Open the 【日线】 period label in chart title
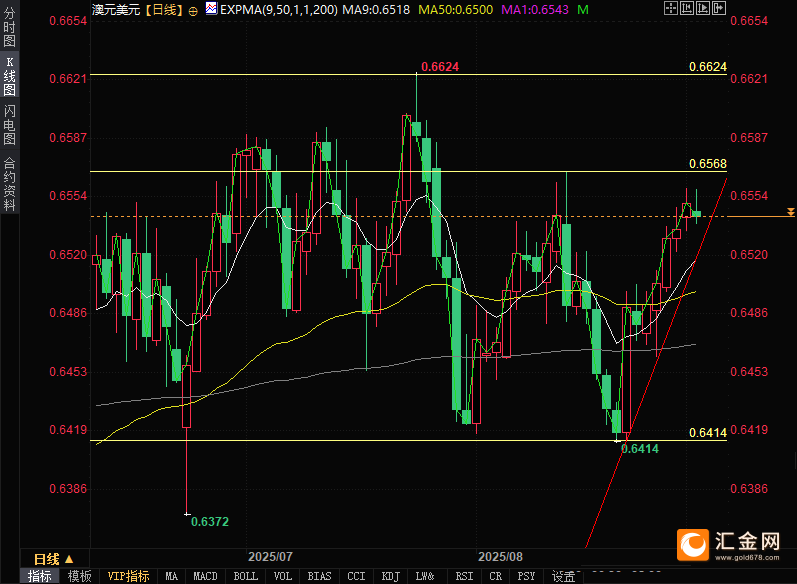 point(162,8)
